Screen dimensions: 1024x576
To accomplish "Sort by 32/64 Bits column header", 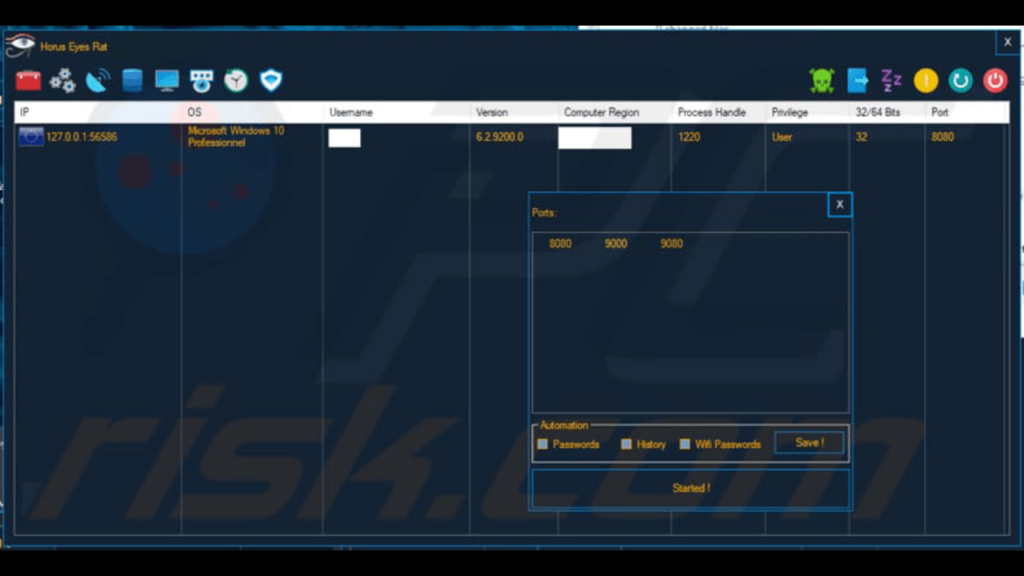I will (x=888, y=112).
